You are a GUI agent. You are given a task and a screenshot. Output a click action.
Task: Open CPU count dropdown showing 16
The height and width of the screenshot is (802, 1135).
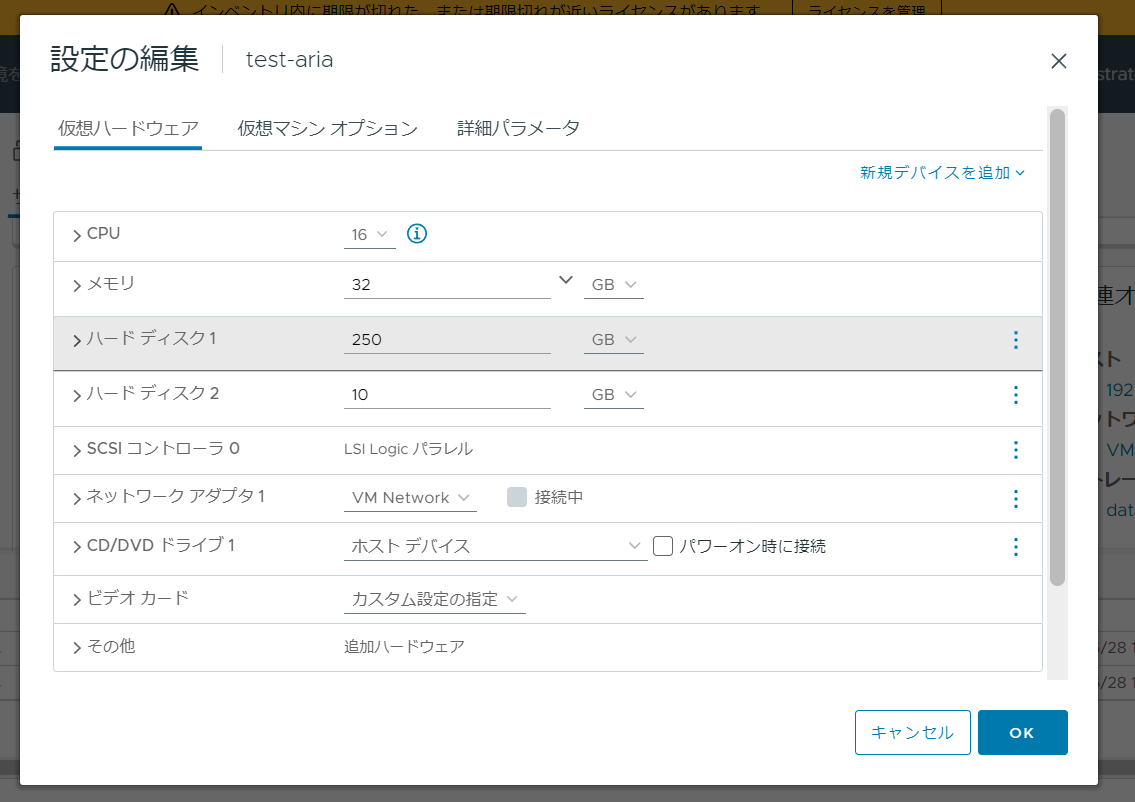[370, 235]
